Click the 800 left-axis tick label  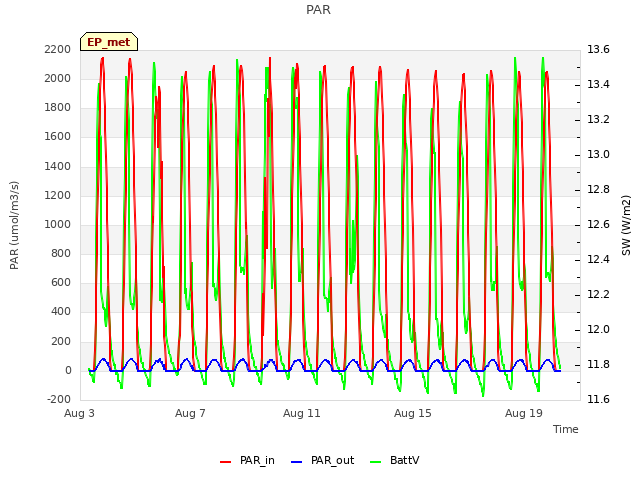pyautogui.click(x=61, y=253)
